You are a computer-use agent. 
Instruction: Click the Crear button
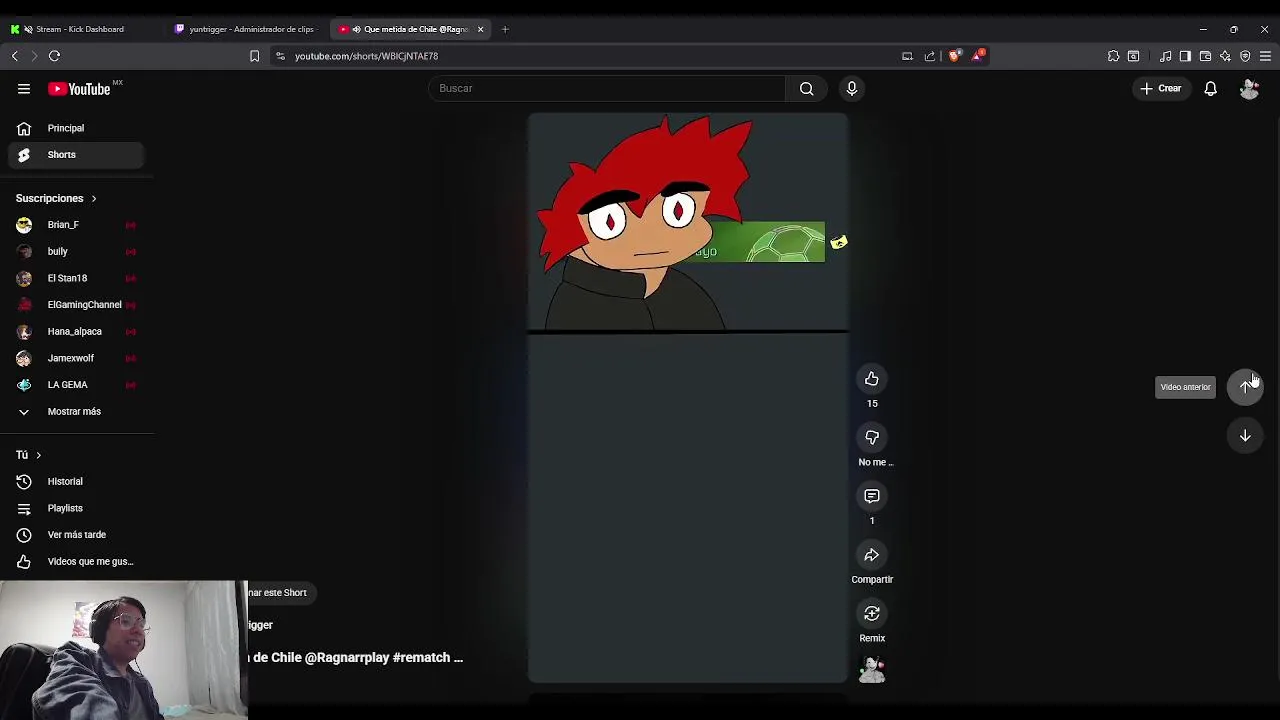1161,89
